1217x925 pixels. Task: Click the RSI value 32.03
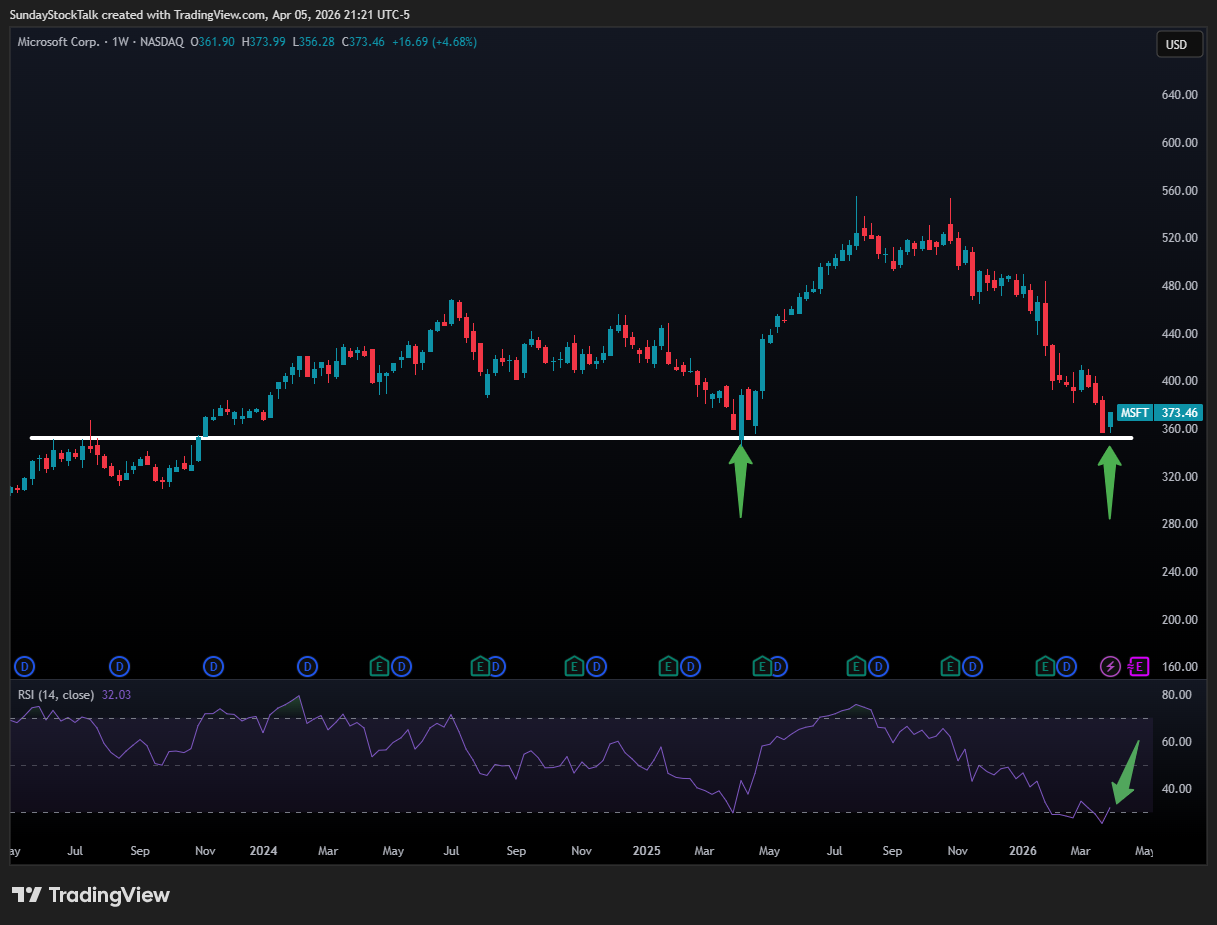[x=116, y=694]
